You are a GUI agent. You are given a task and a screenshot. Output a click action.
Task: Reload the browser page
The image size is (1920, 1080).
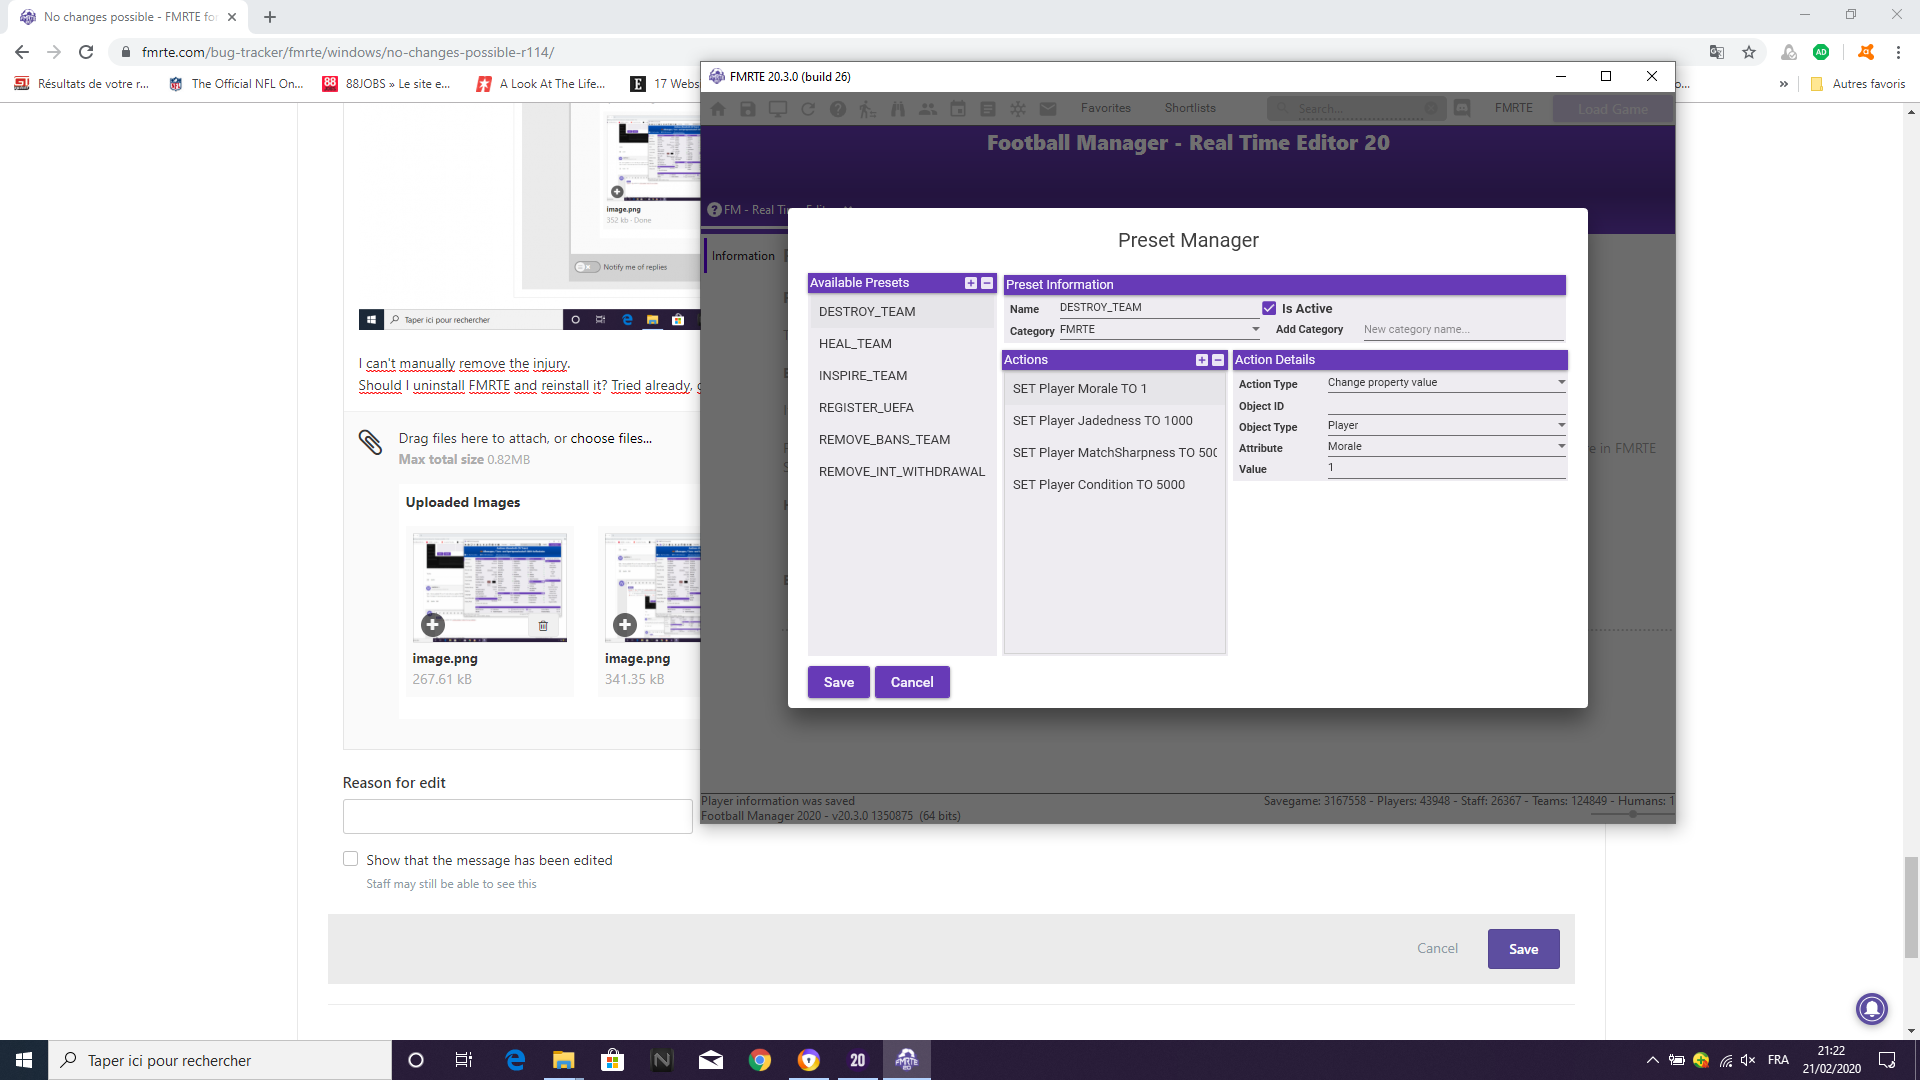point(86,52)
